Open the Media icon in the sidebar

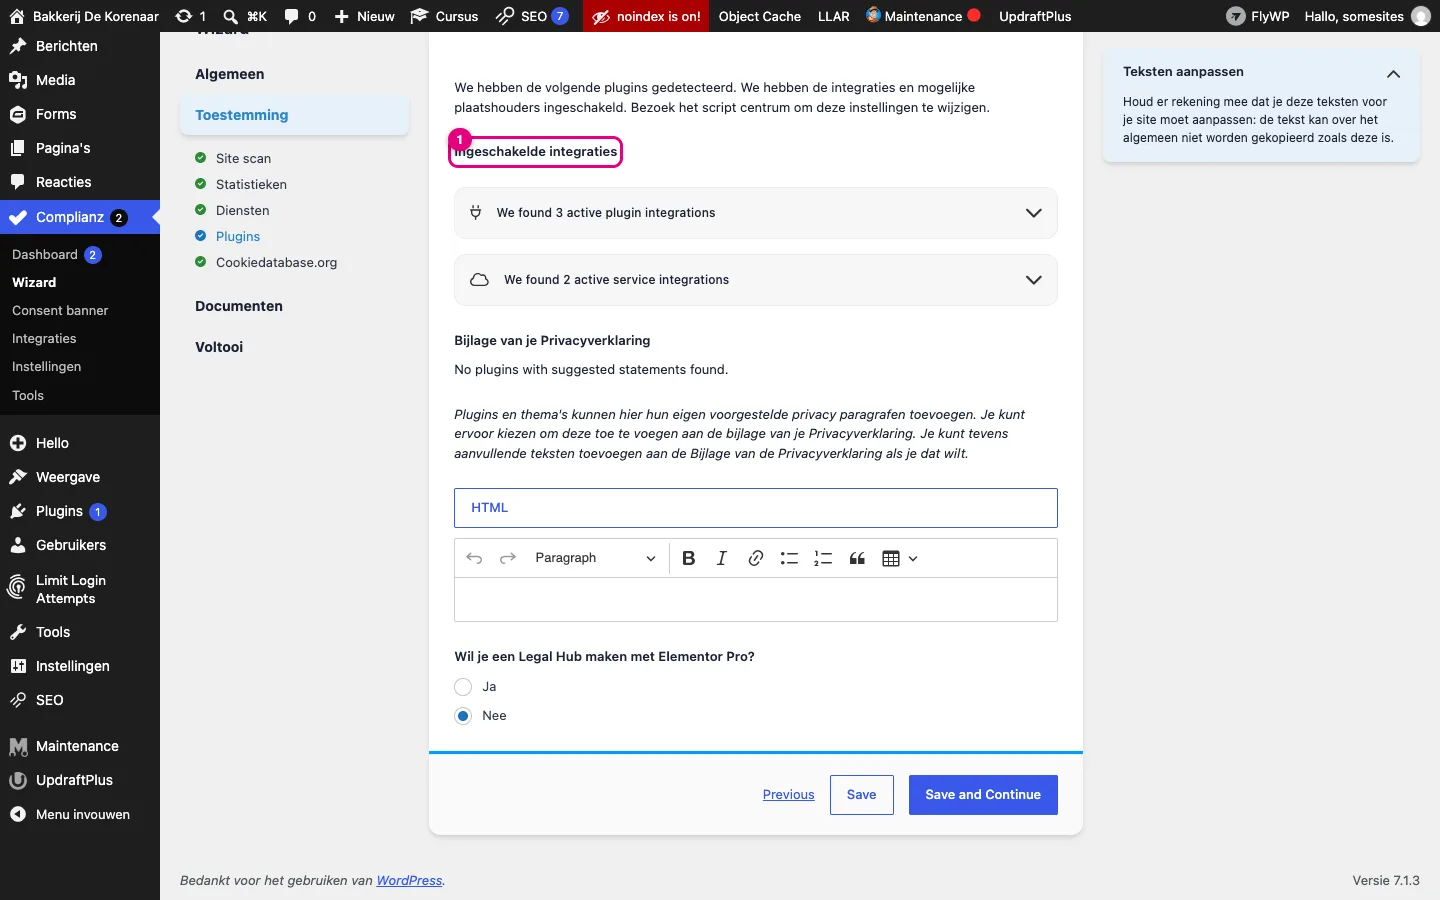(x=18, y=80)
